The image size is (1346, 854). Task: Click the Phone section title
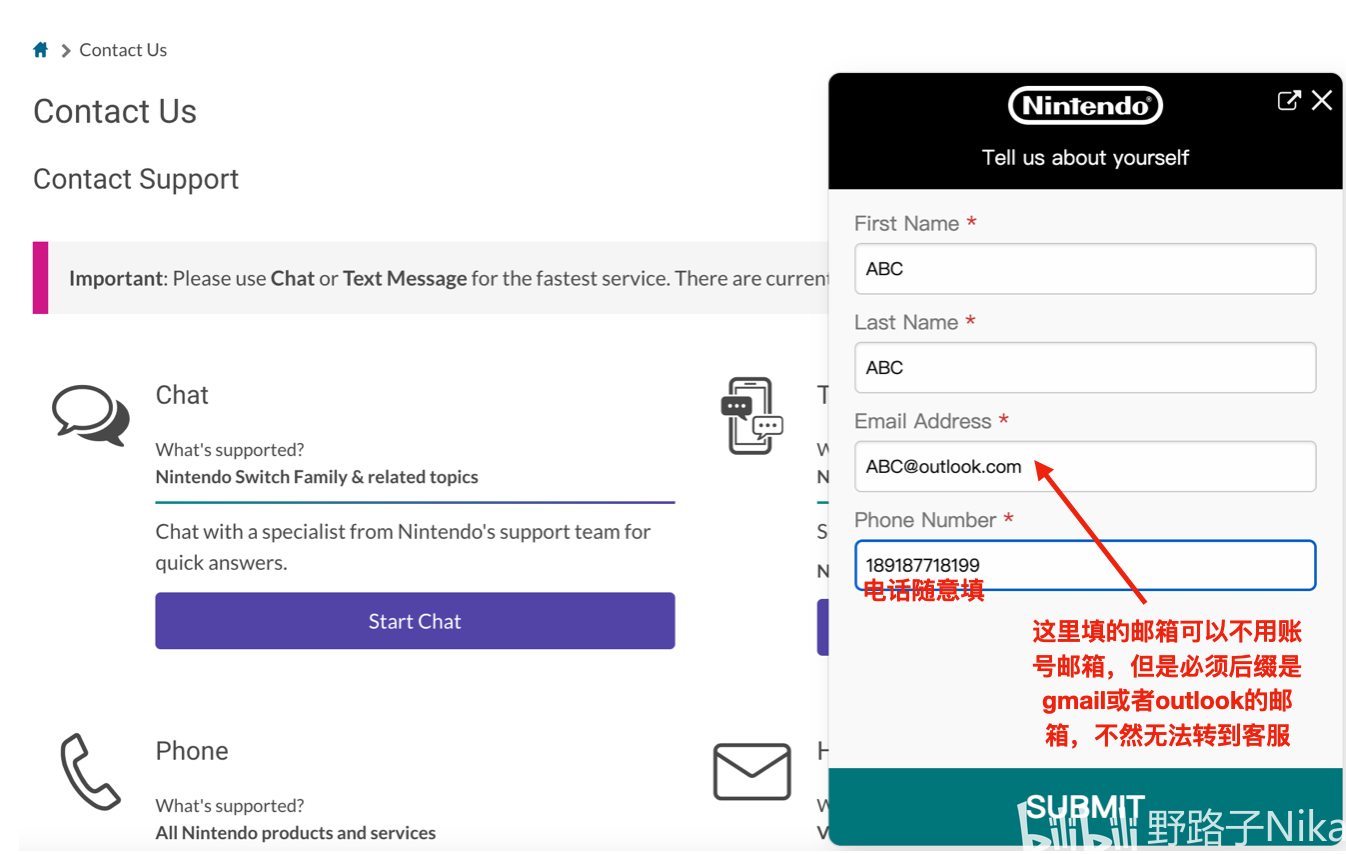[192, 751]
